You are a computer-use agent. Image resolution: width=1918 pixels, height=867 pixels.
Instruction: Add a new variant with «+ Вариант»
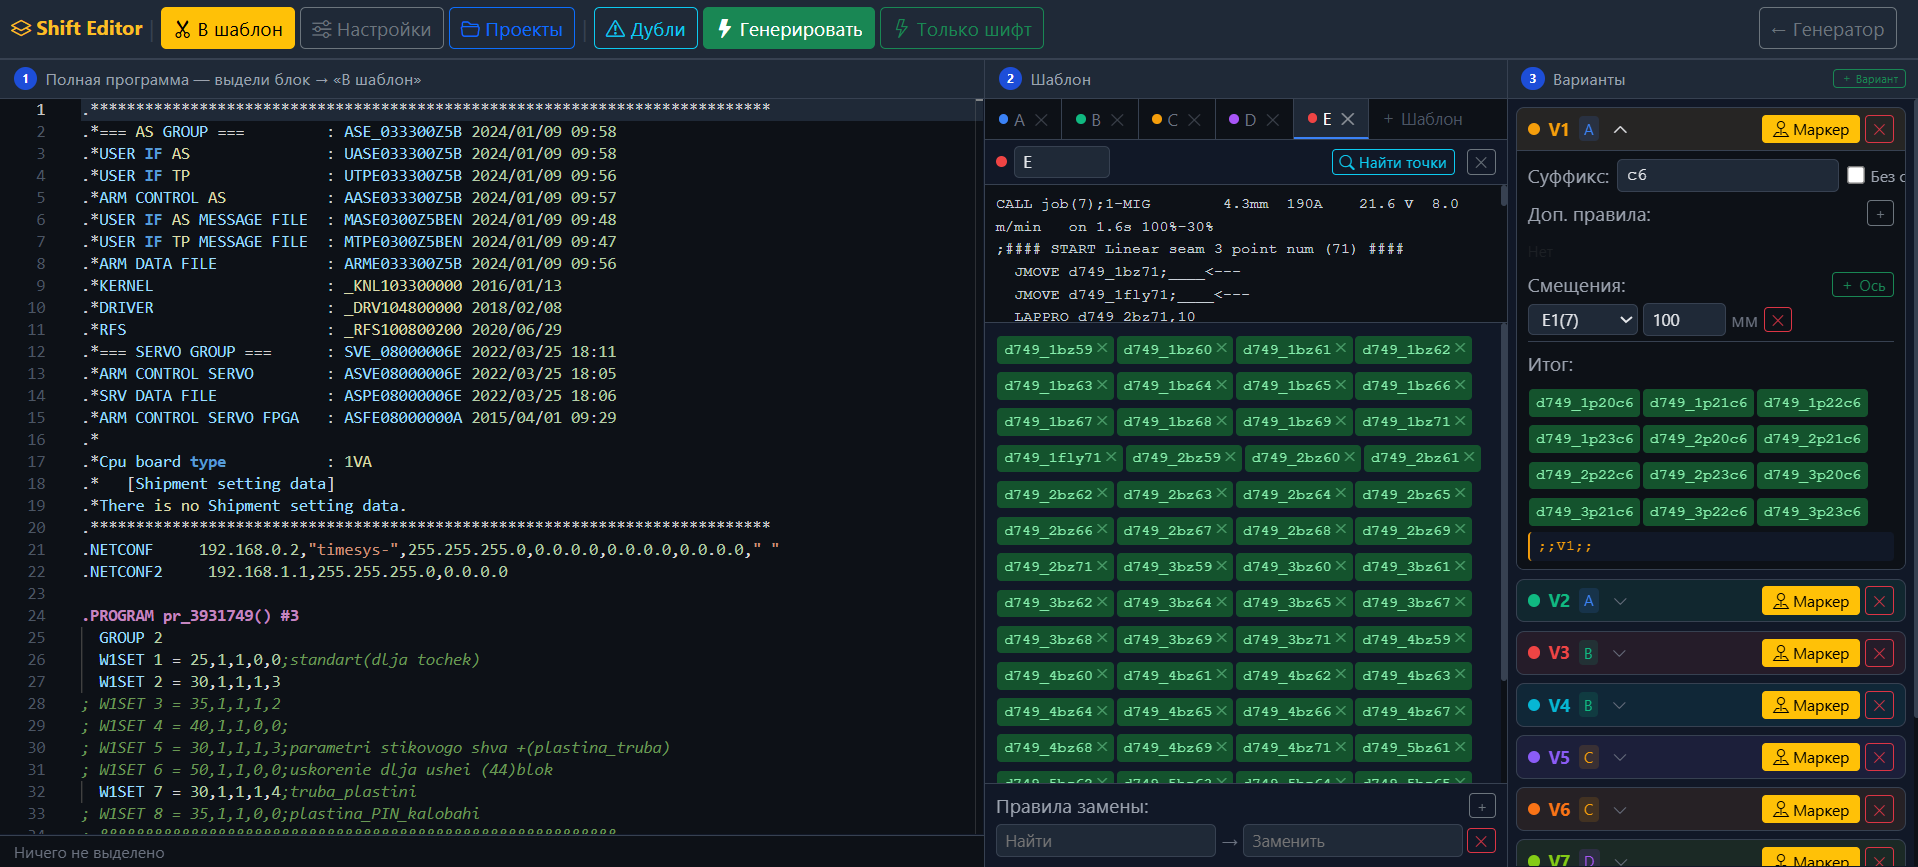point(1869,79)
